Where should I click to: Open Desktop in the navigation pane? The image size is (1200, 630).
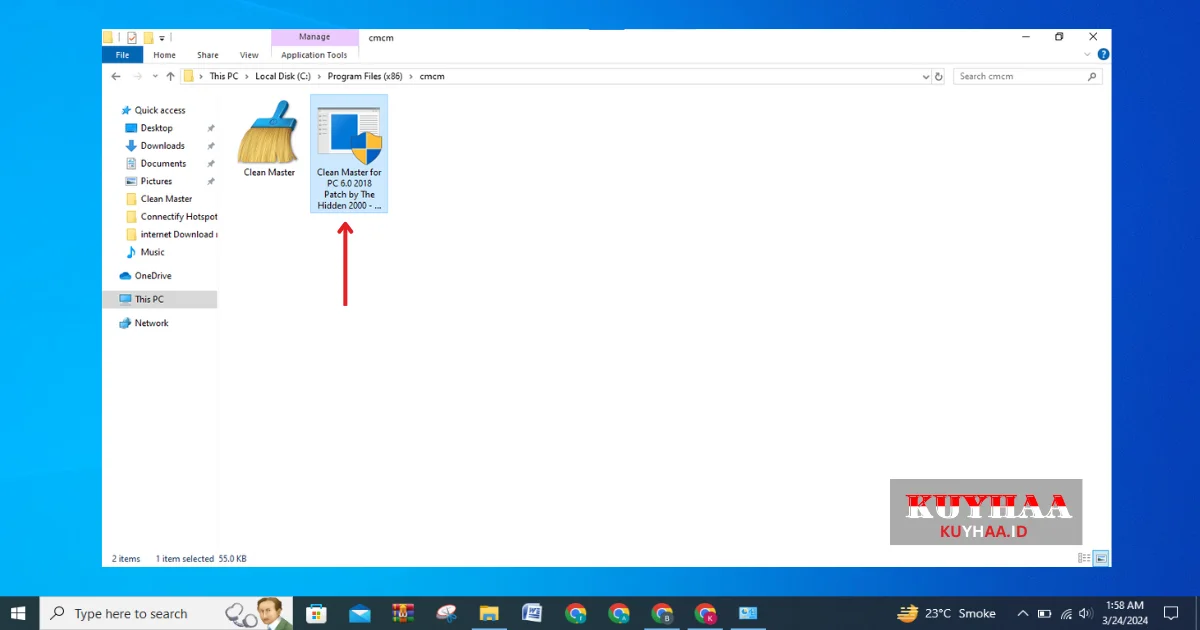157,128
